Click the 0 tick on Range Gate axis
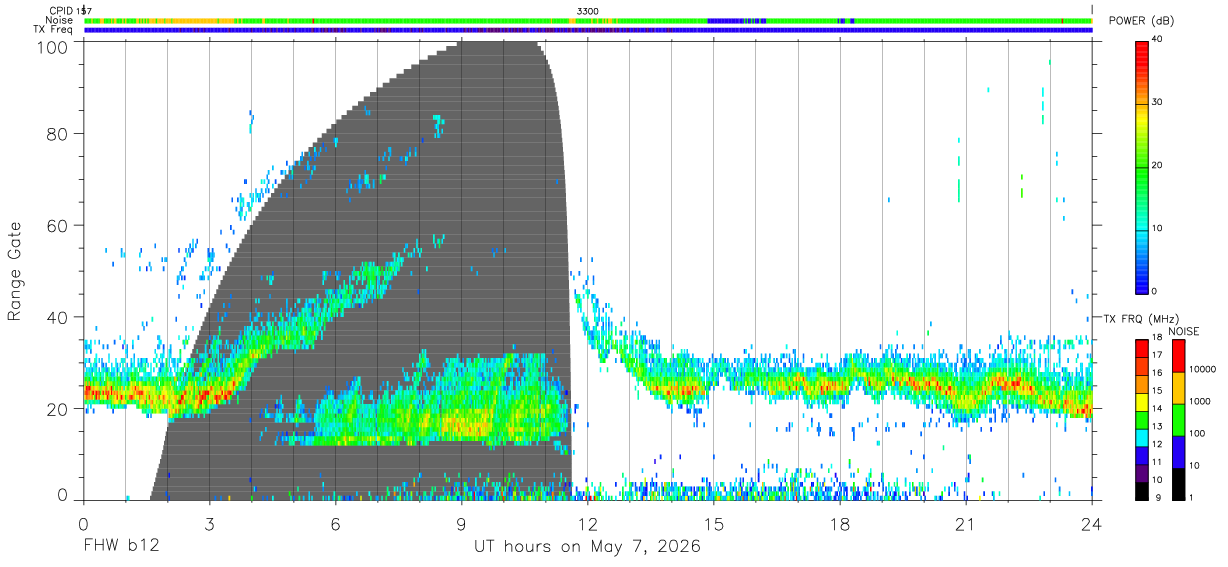 65,494
